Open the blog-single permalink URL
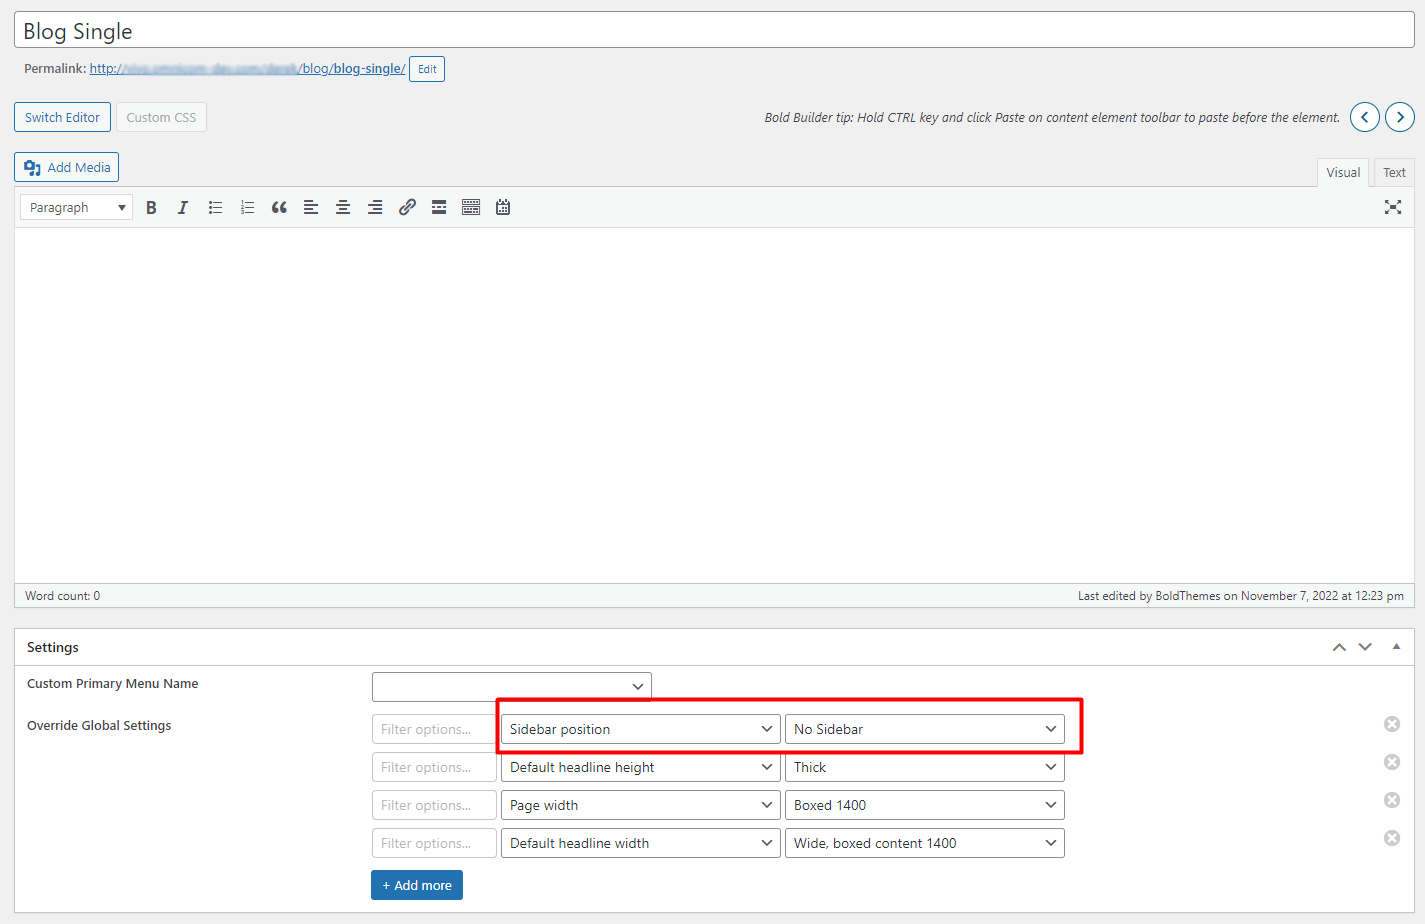The width and height of the screenshot is (1425, 924). tap(247, 69)
